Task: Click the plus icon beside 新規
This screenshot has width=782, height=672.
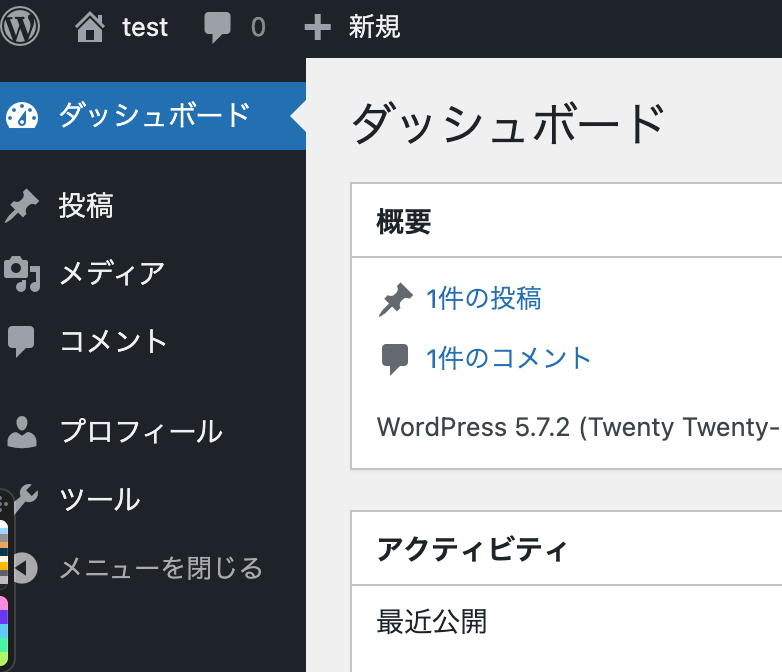Action: click(317, 27)
